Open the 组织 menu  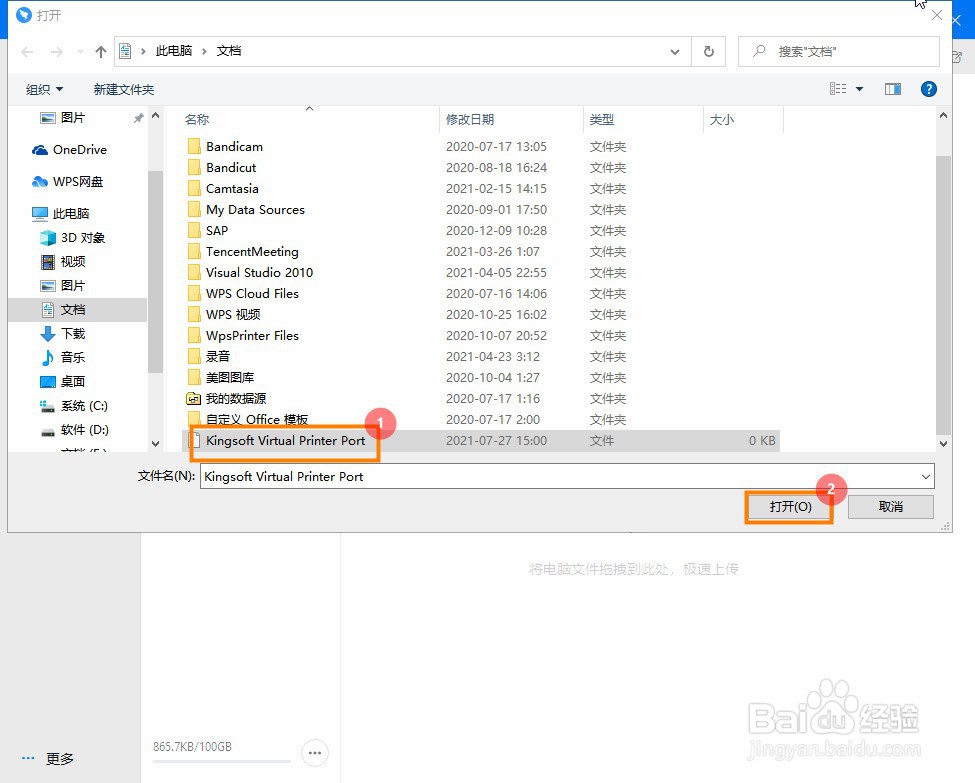[44, 90]
